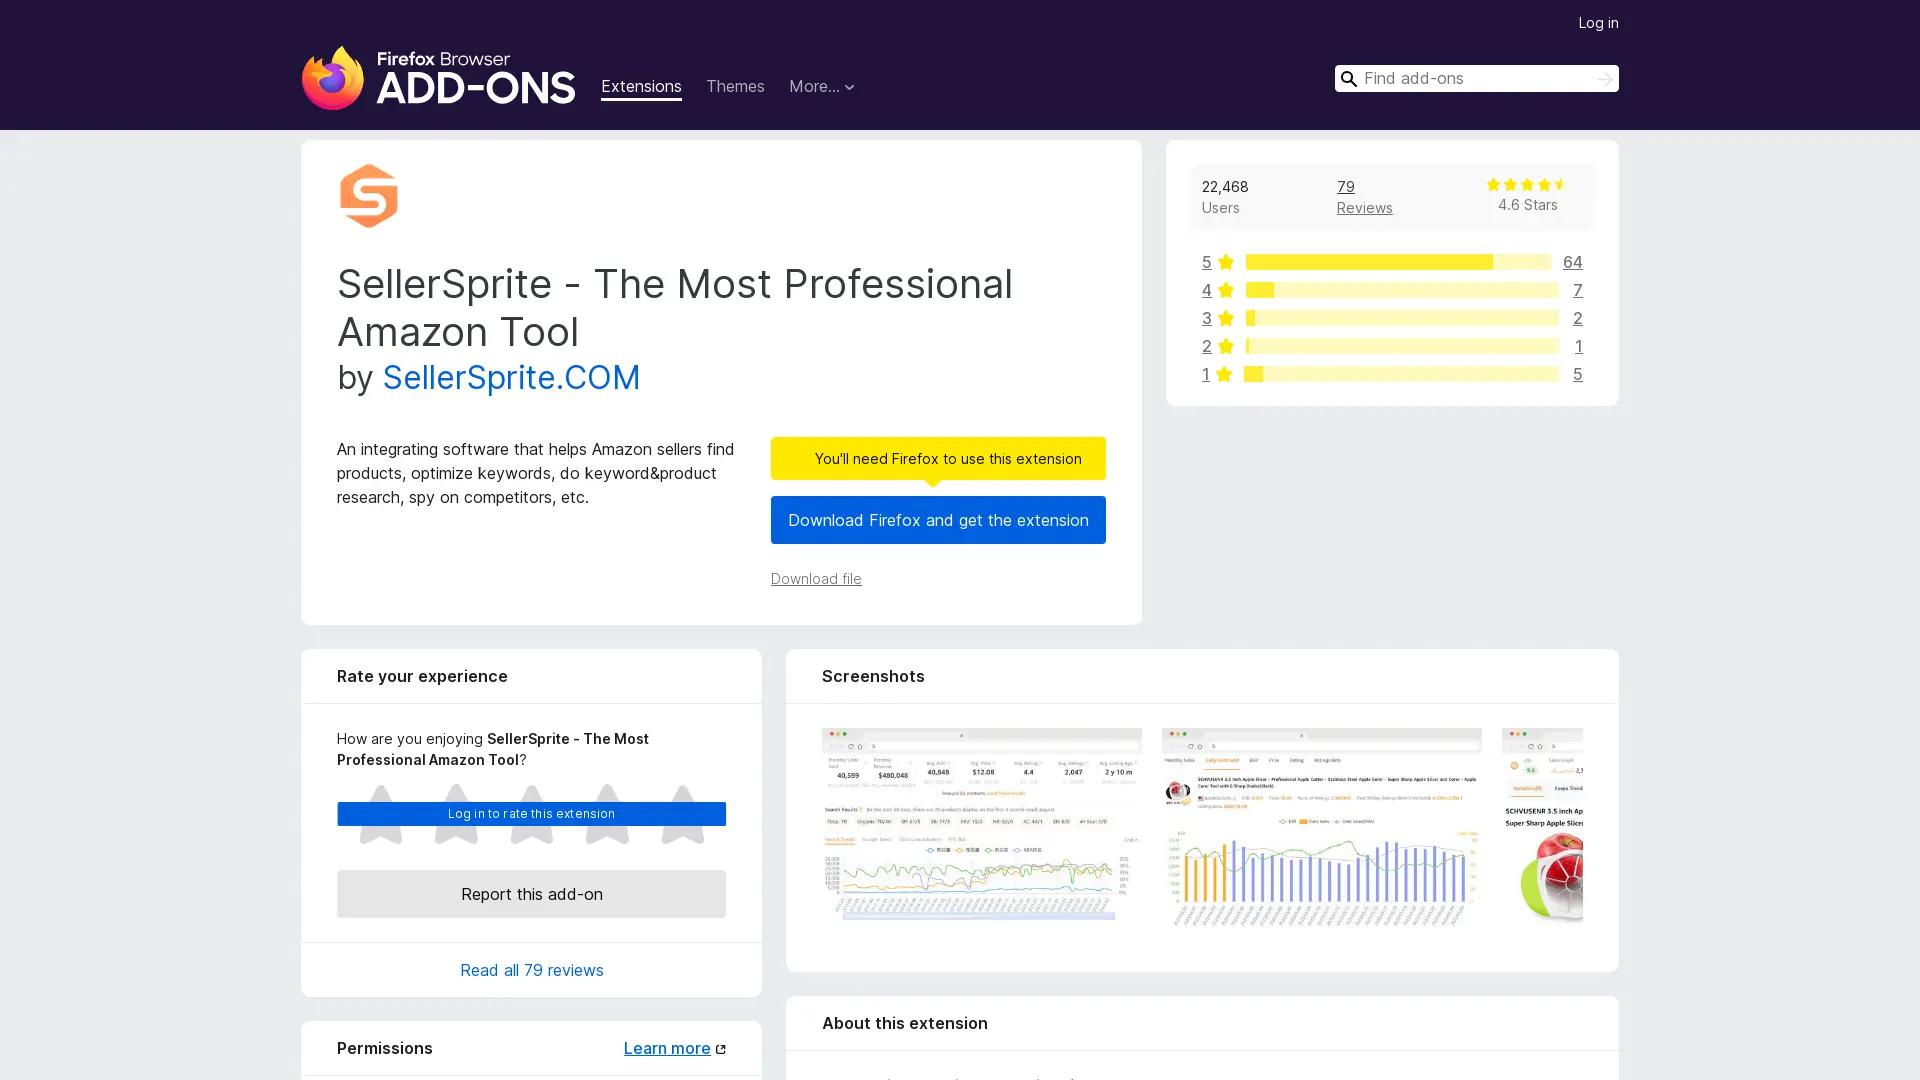The height and width of the screenshot is (1080, 1920).
Task: Click the SellerSprite extension icon
Action: 369,196
